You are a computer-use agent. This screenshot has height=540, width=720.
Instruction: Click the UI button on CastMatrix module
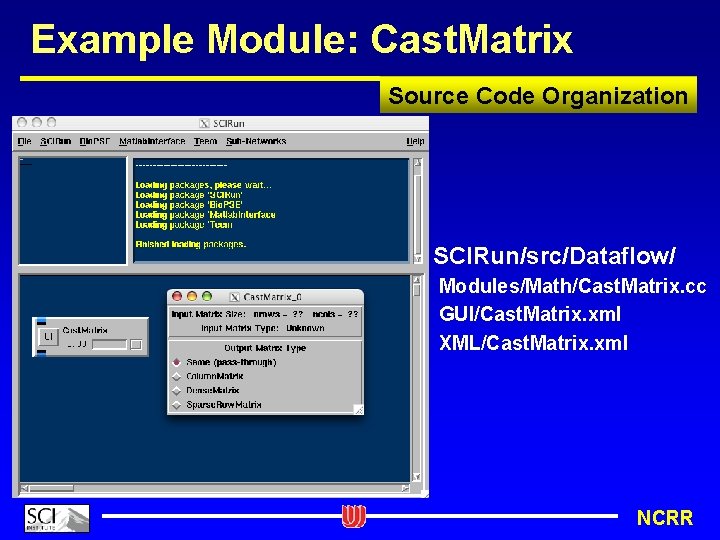pyautogui.click(x=48, y=337)
